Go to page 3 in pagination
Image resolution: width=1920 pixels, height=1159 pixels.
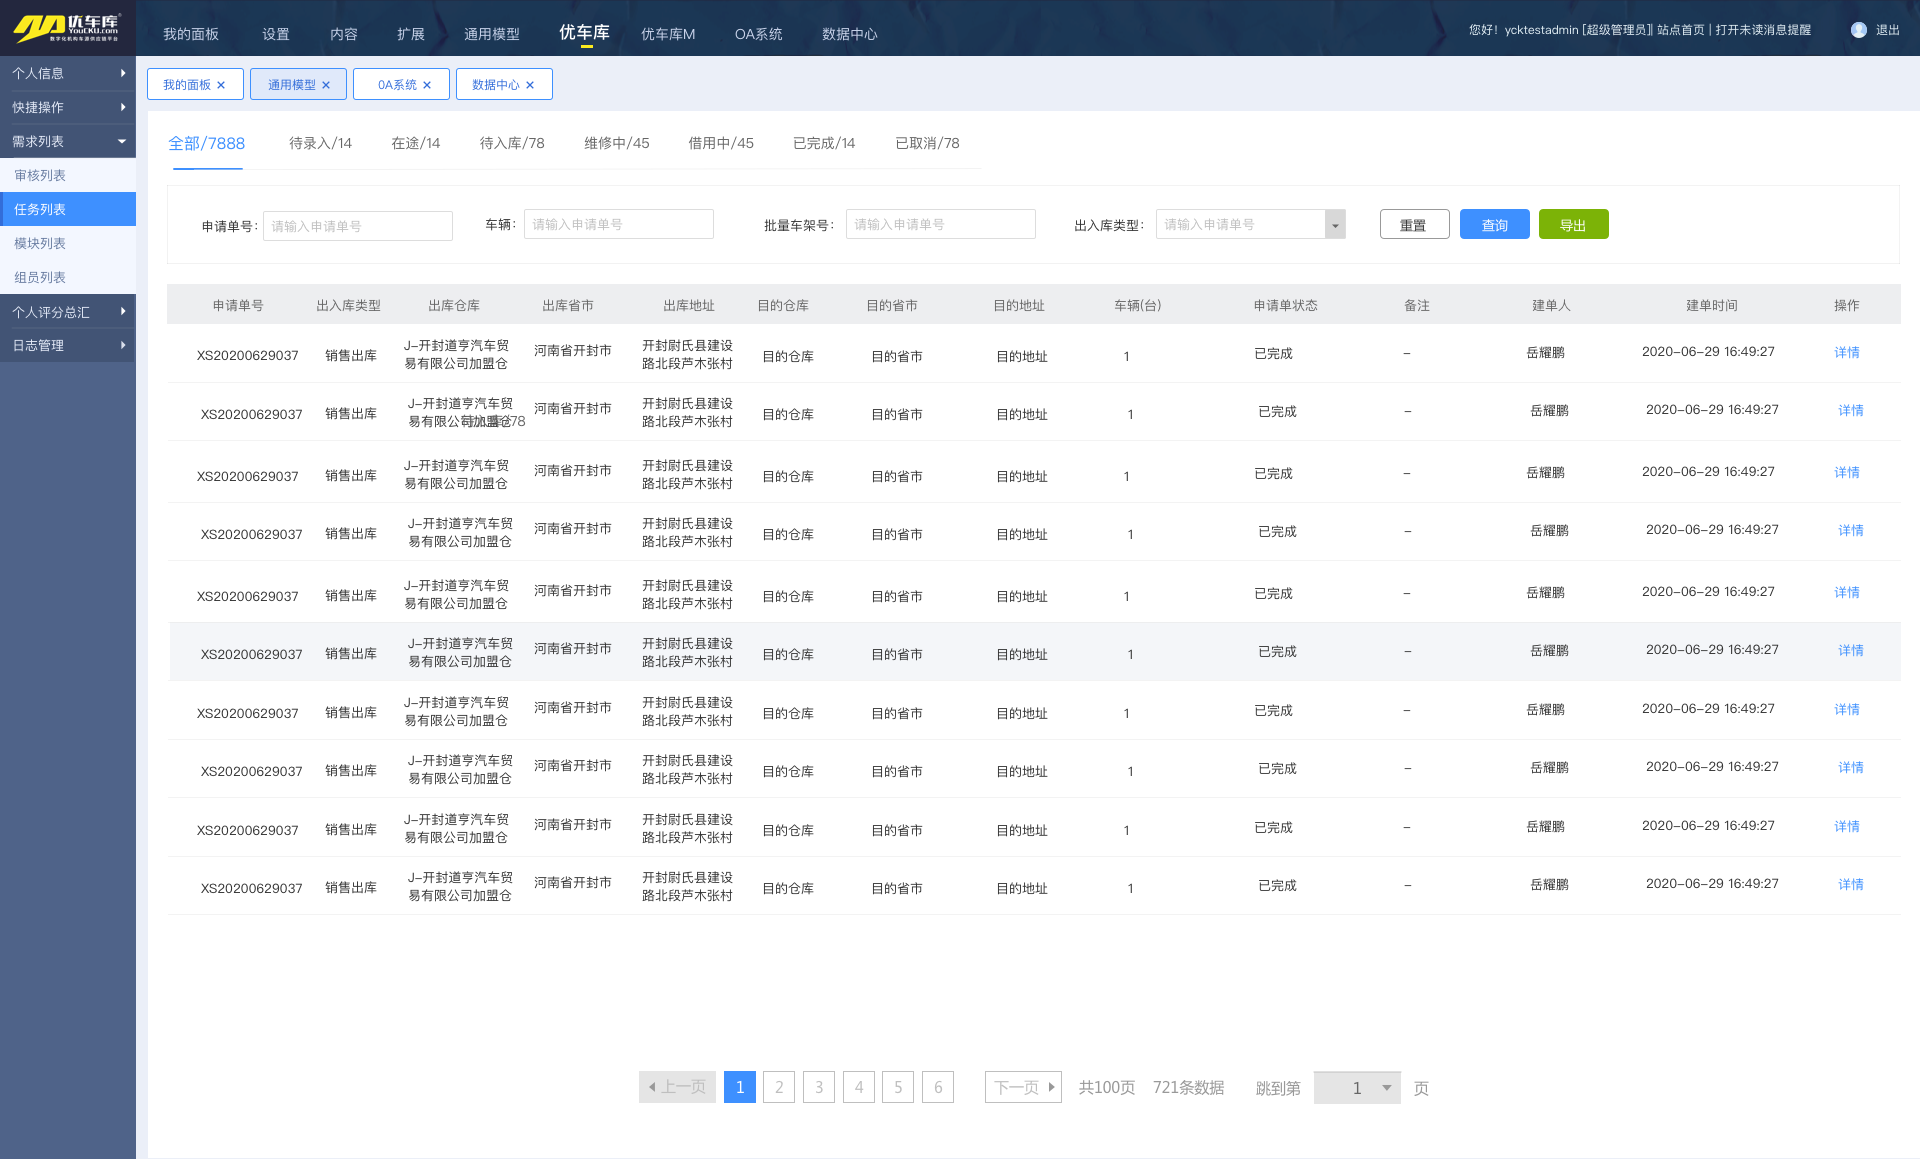coord(819,1087)
